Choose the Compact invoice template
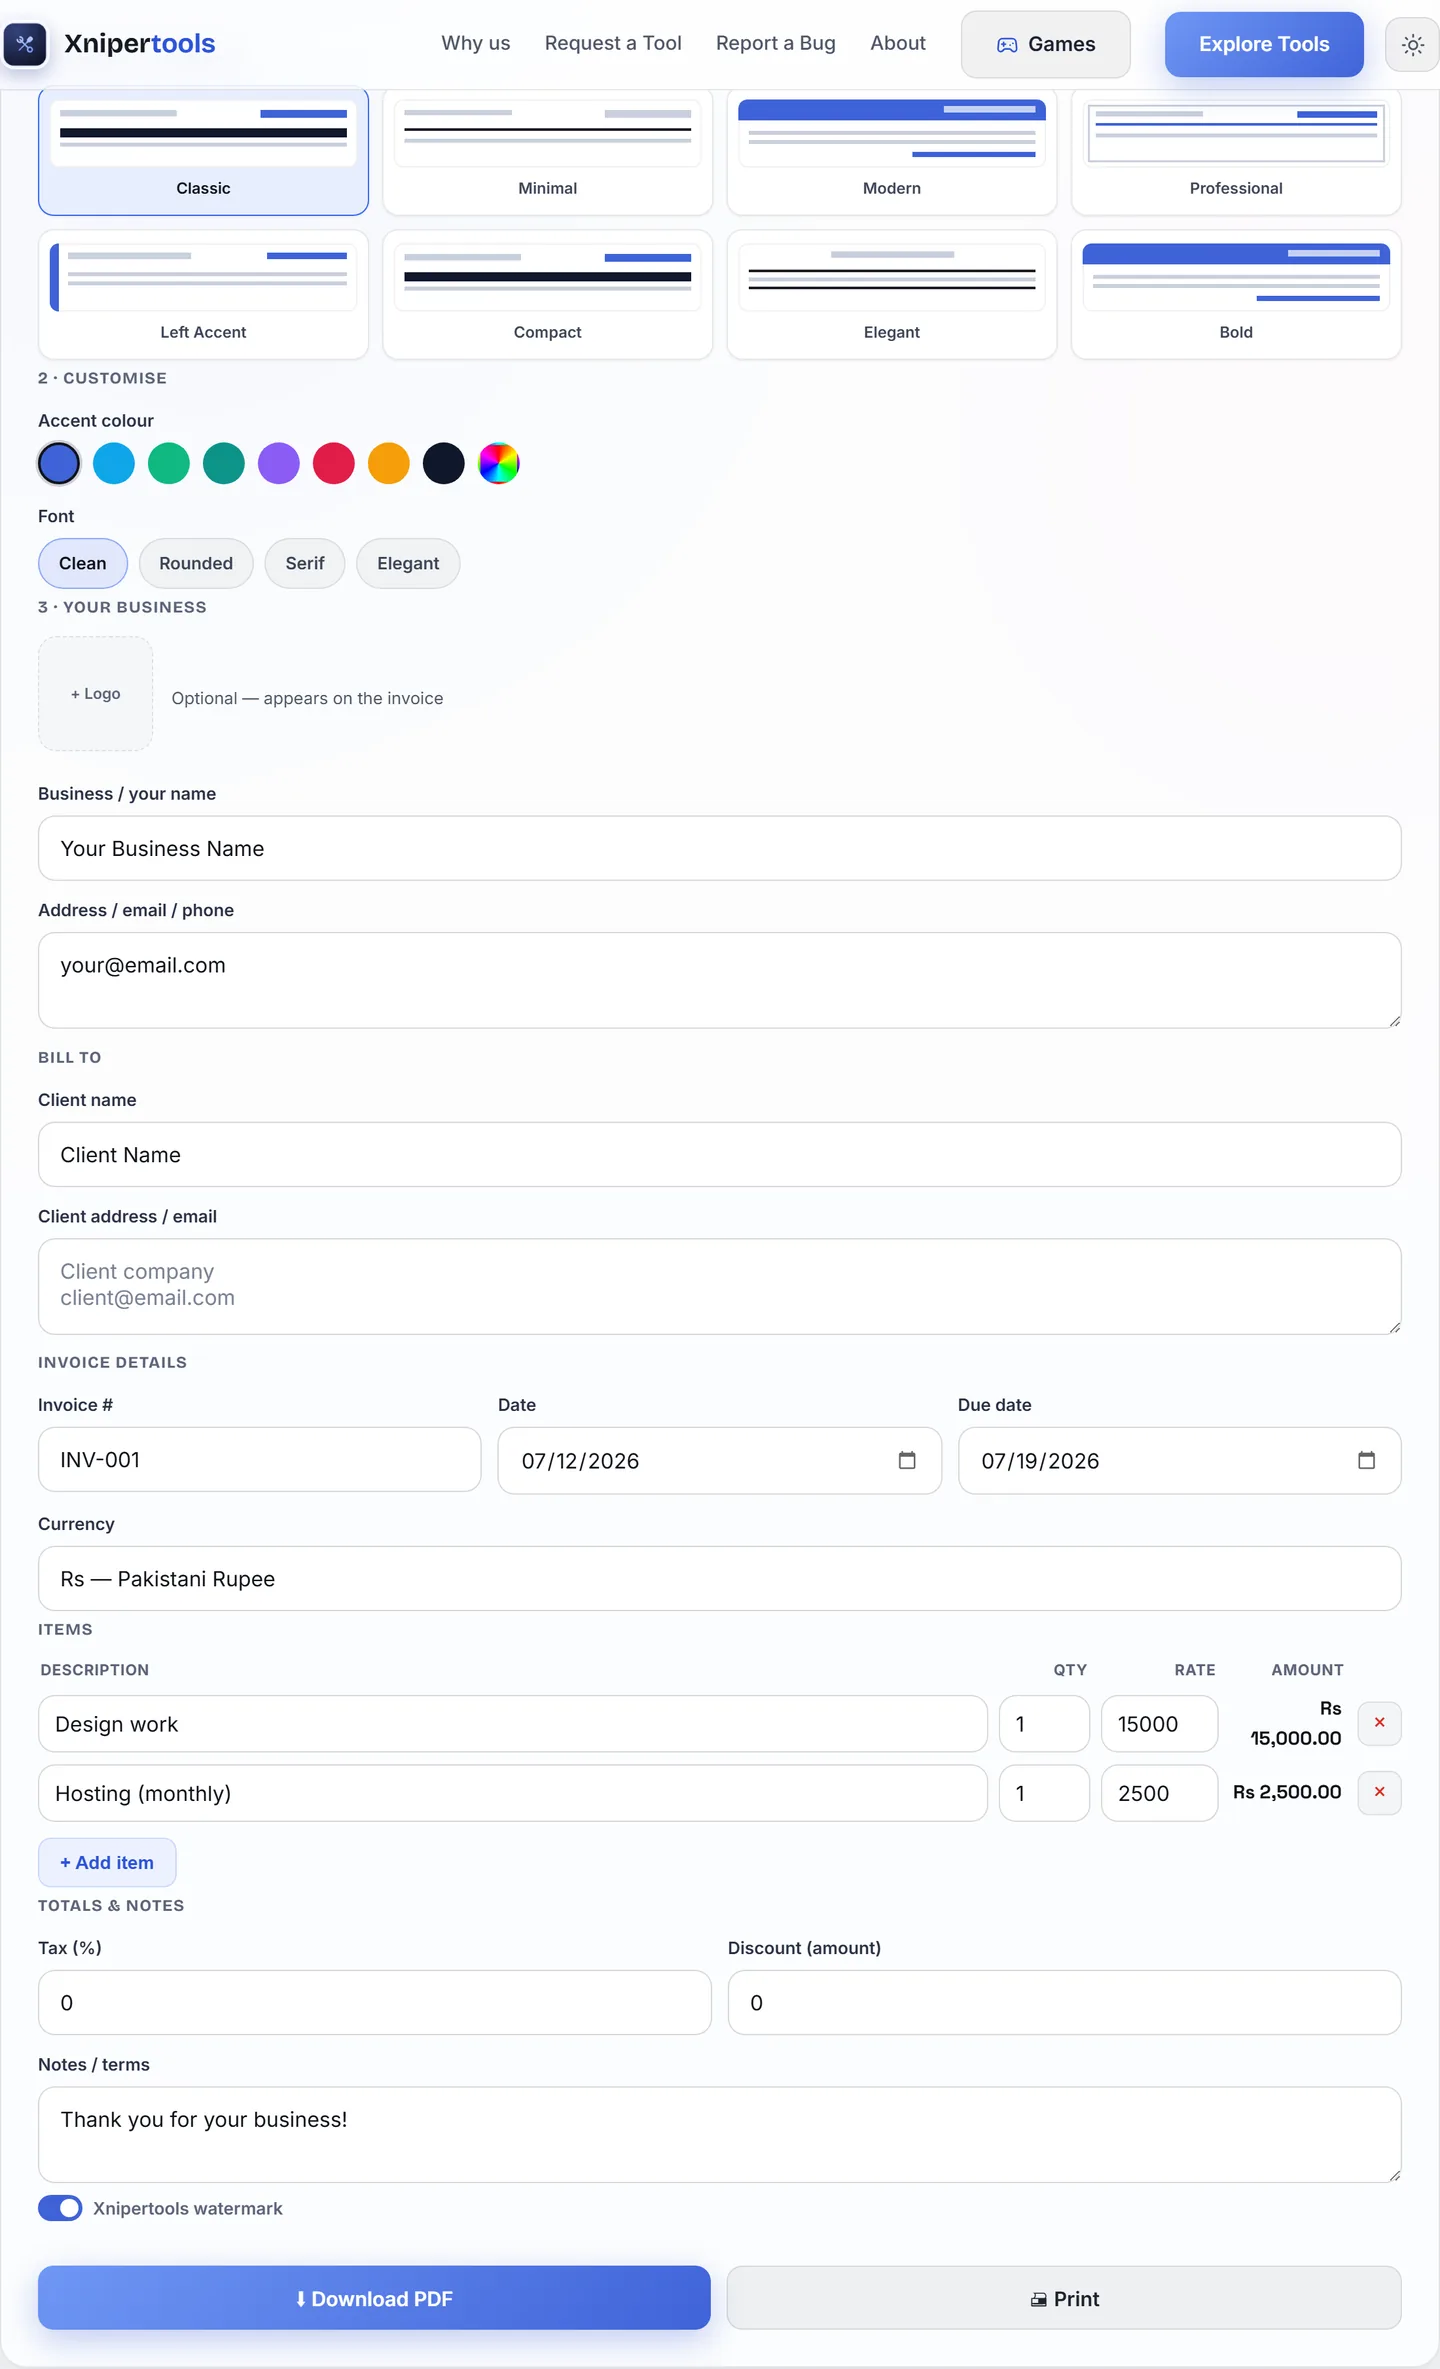1440x2369 pixels. [547, 294]
